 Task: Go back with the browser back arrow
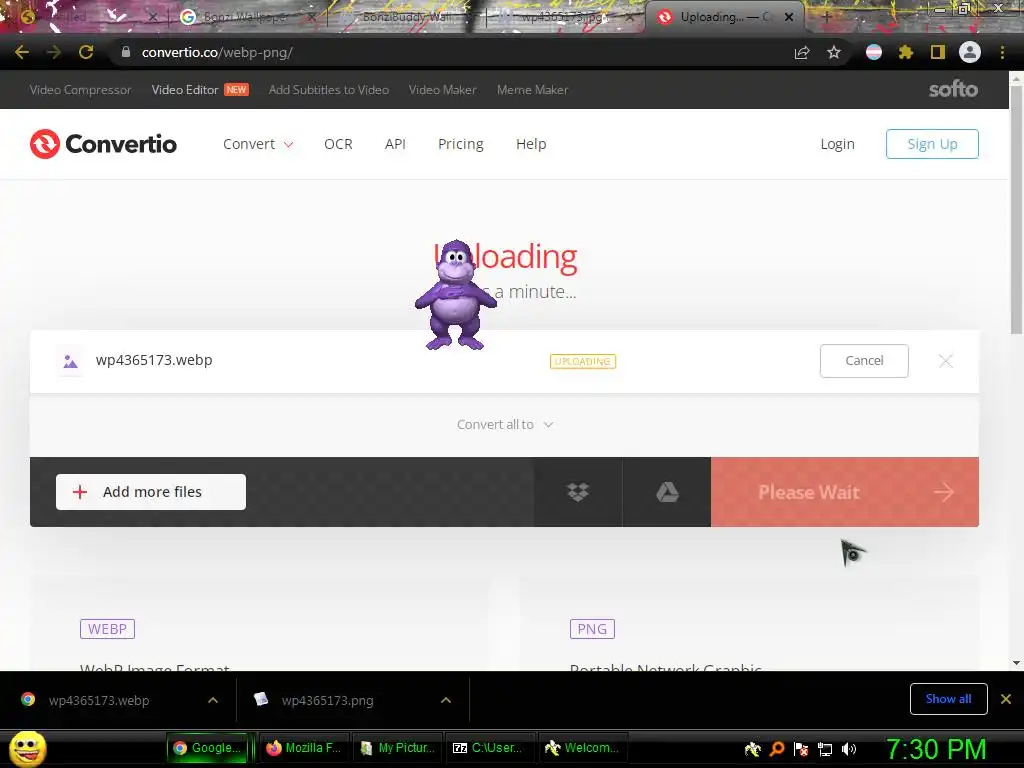[22, 52]
